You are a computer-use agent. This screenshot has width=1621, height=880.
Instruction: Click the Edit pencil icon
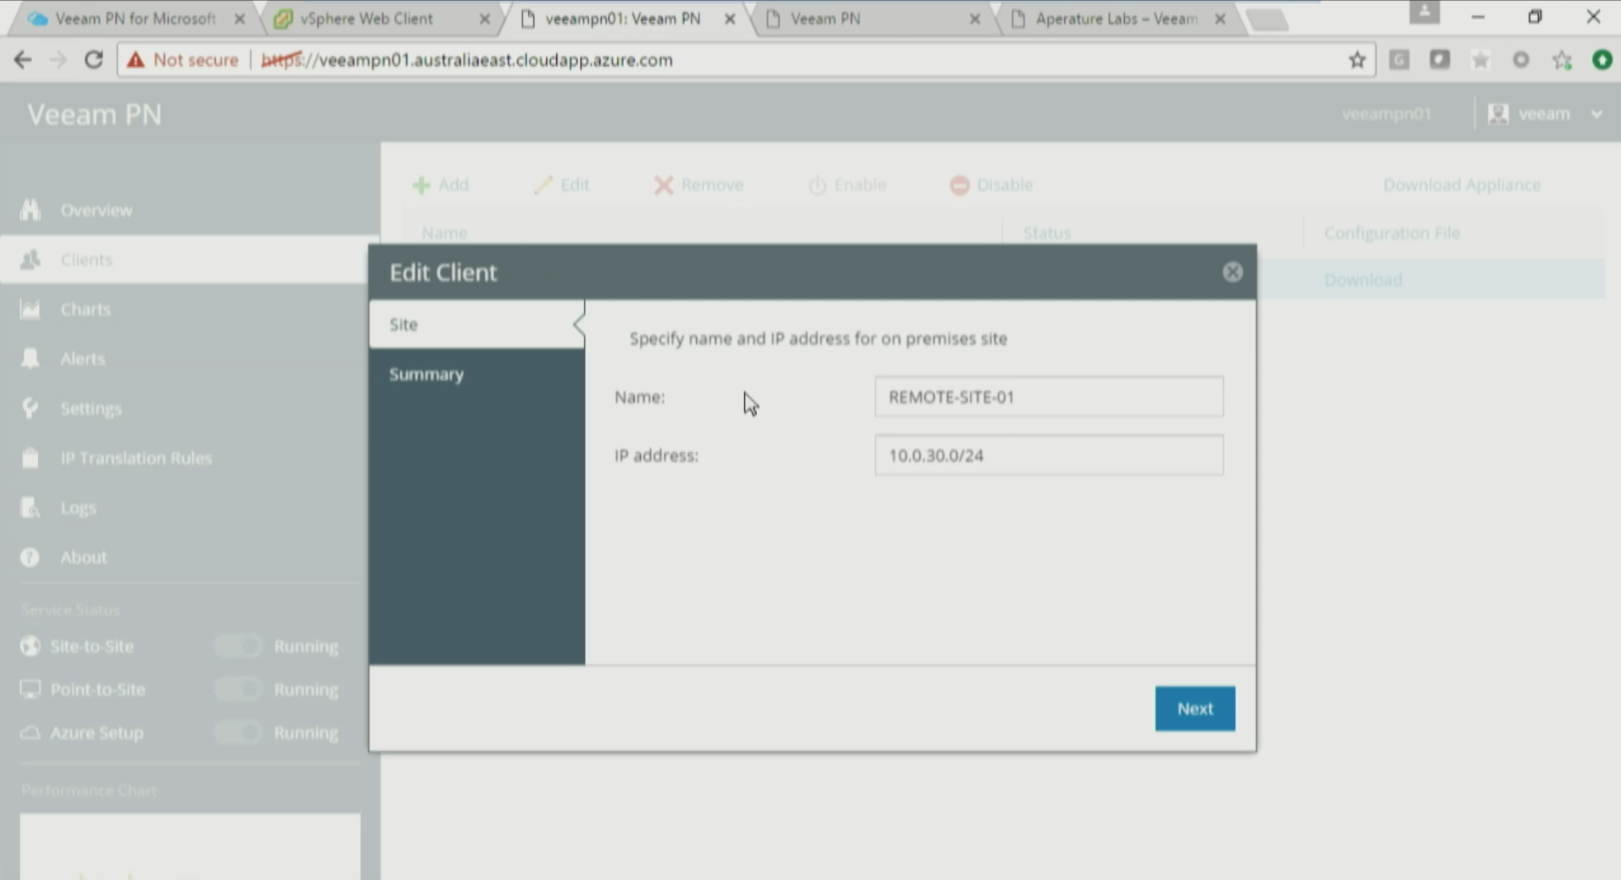[543, 185]
